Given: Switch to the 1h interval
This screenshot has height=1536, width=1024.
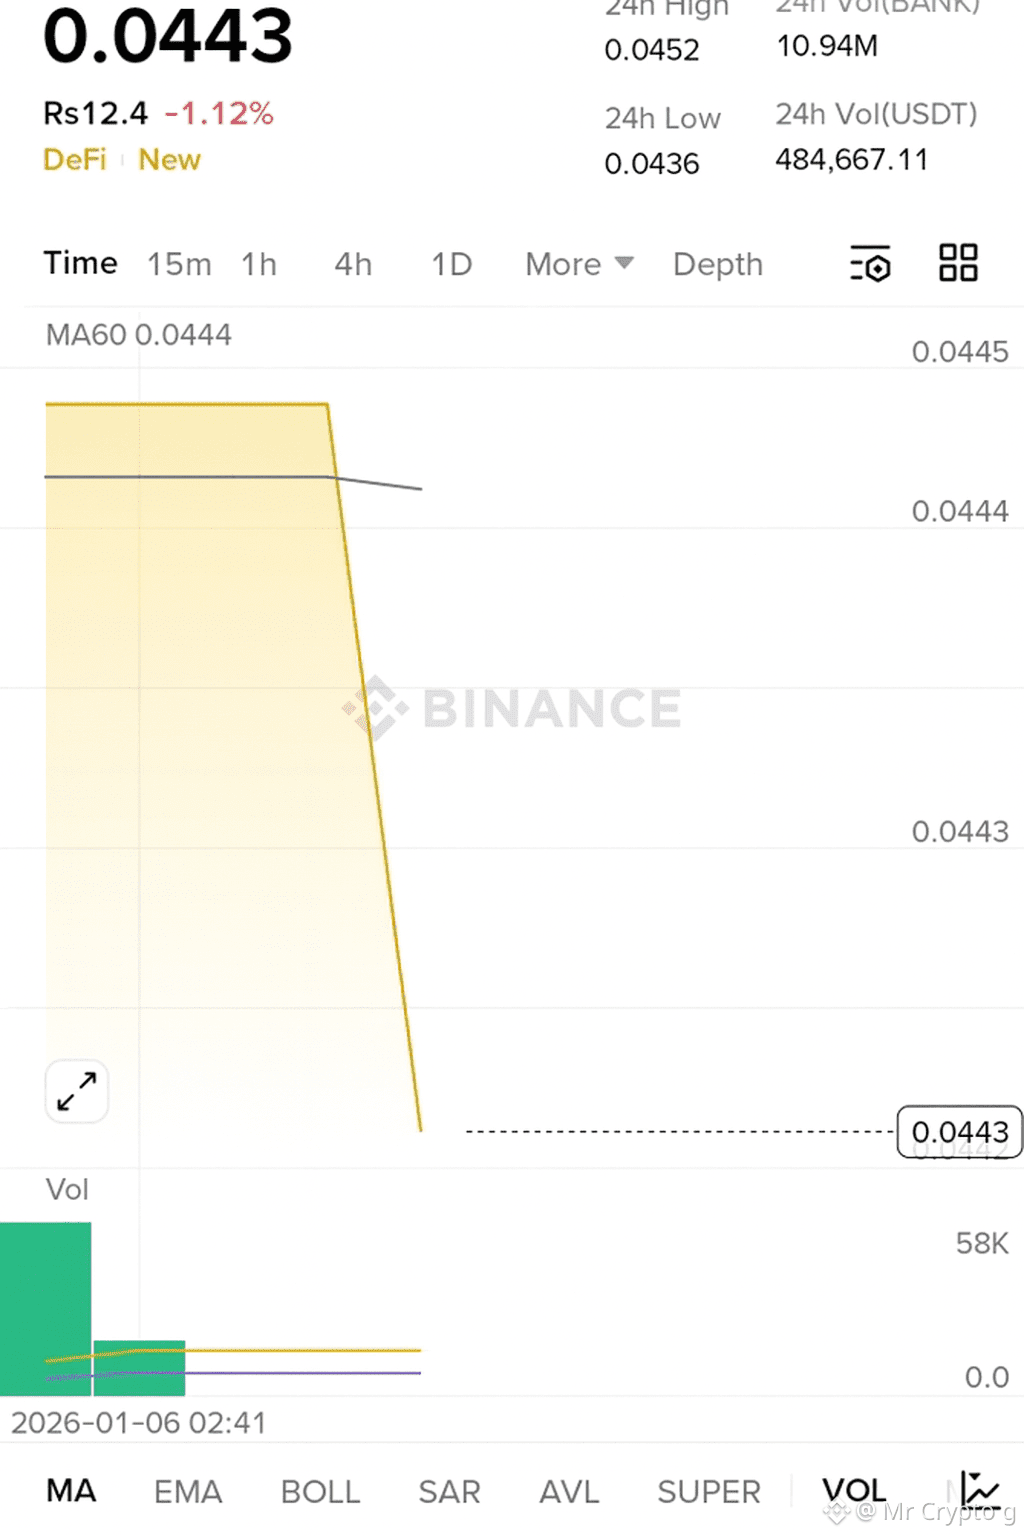Looking at the screenshot, I should coord(259,264).
